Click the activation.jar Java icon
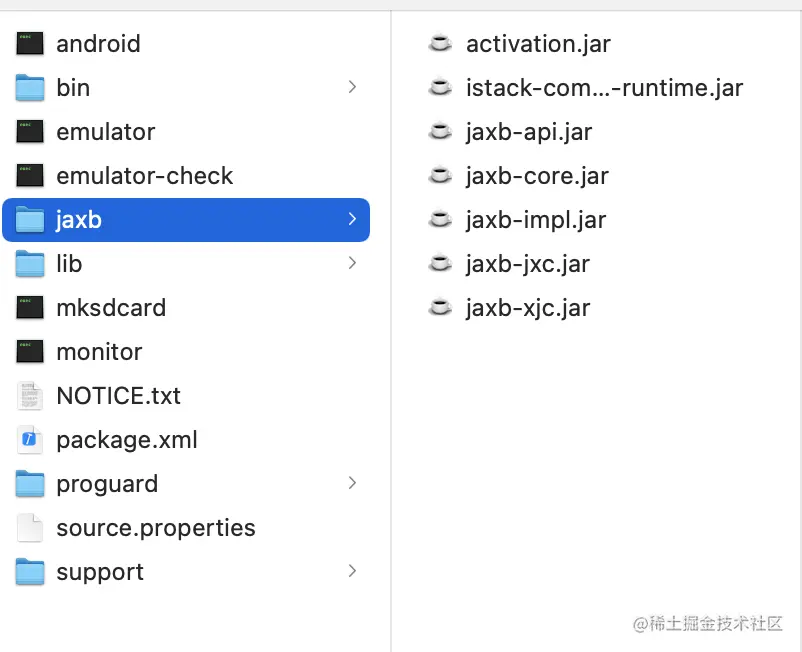Viewport: 802px width, 652px height. tap(440, 44)
